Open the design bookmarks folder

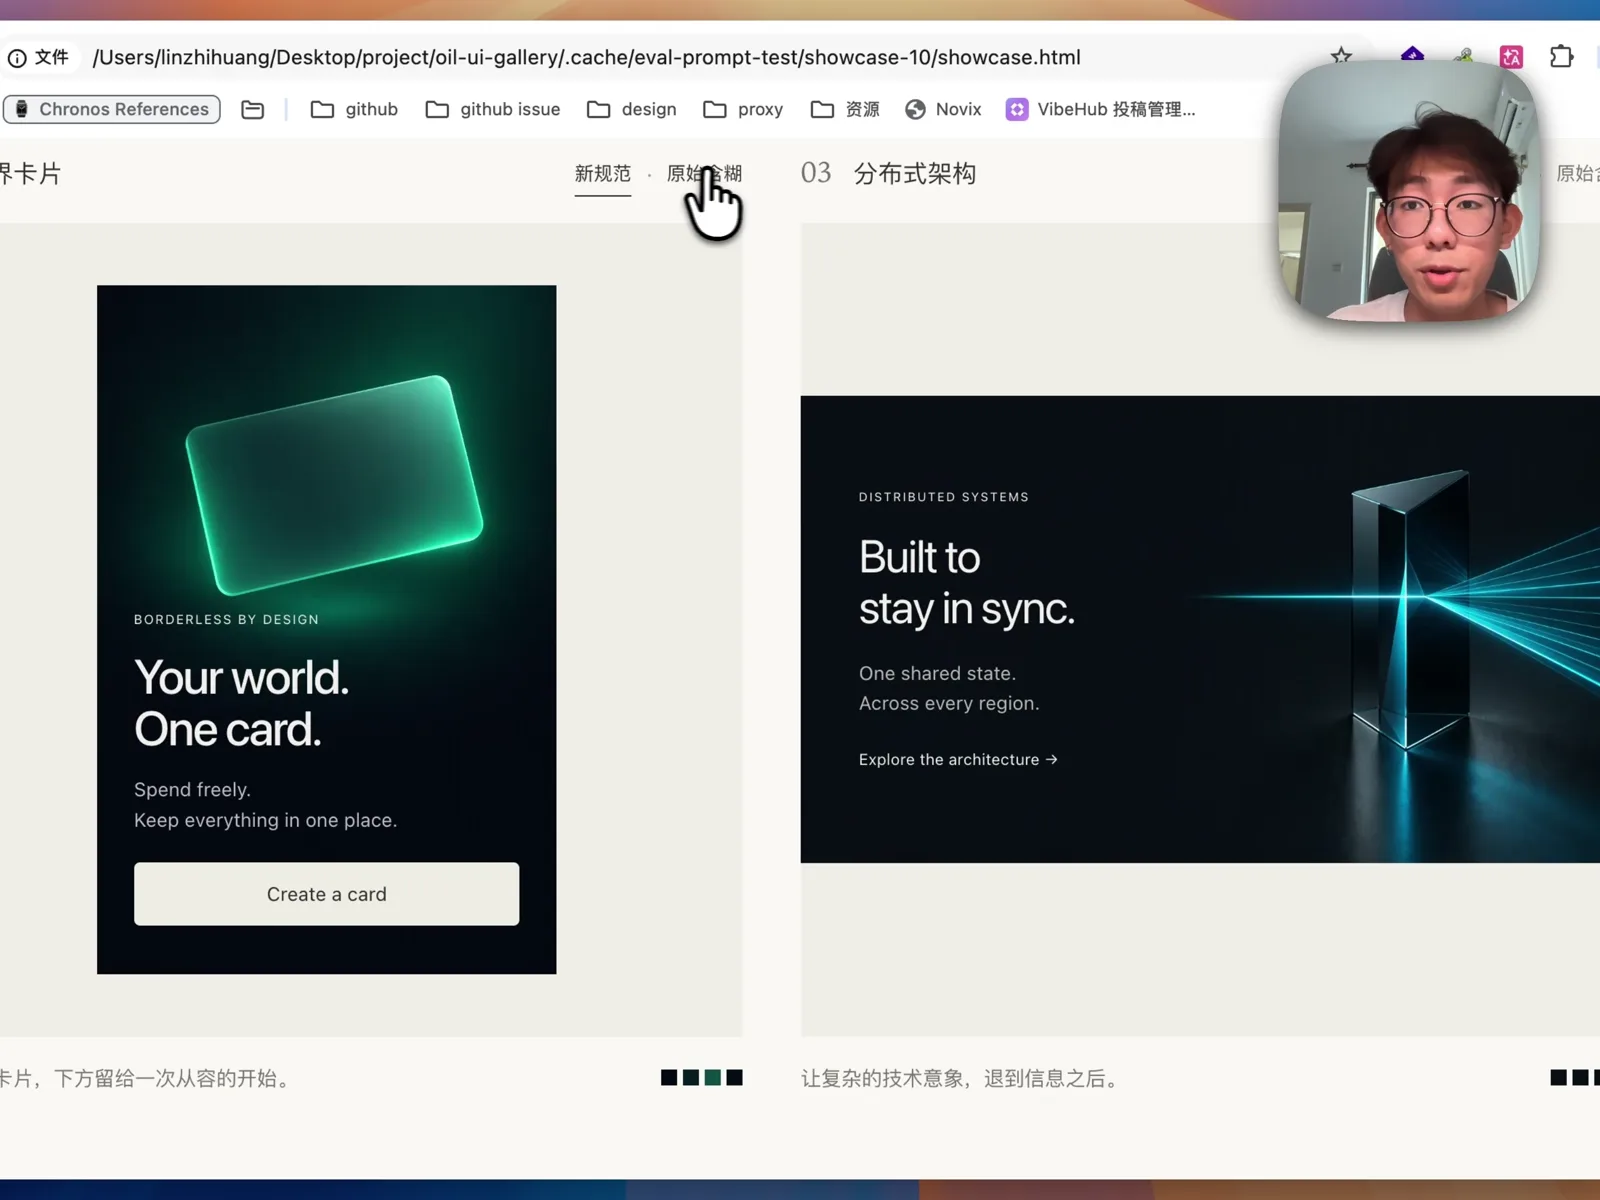coord(631,109)
